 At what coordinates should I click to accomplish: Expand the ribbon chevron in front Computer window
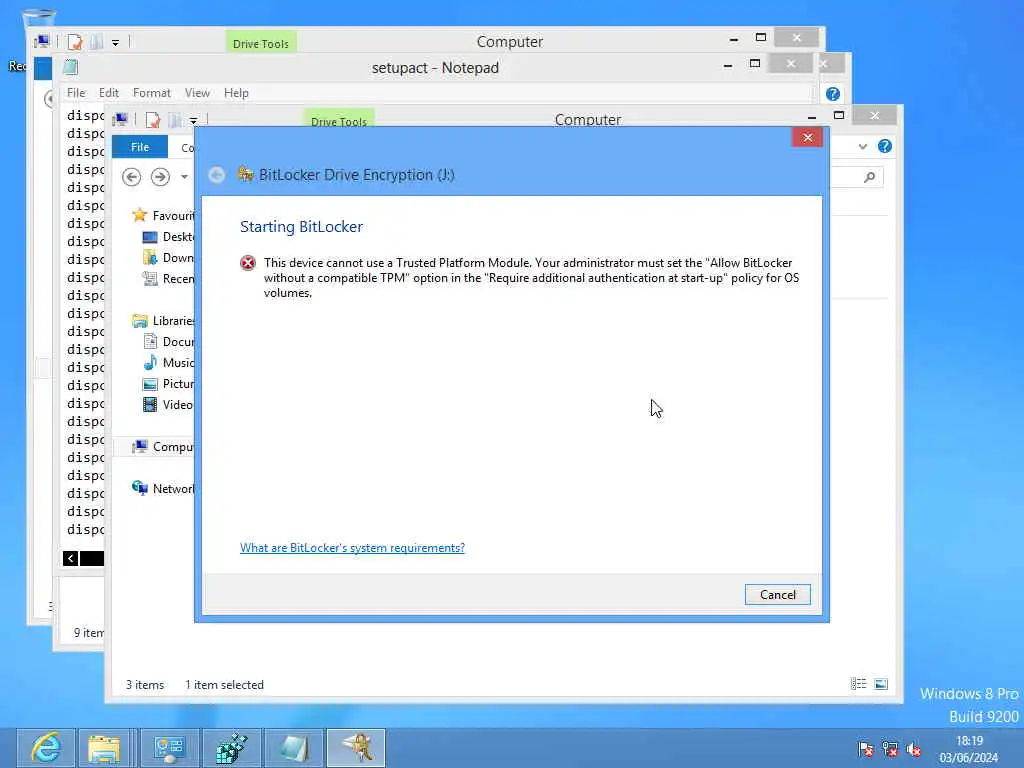tap(863, 146)
